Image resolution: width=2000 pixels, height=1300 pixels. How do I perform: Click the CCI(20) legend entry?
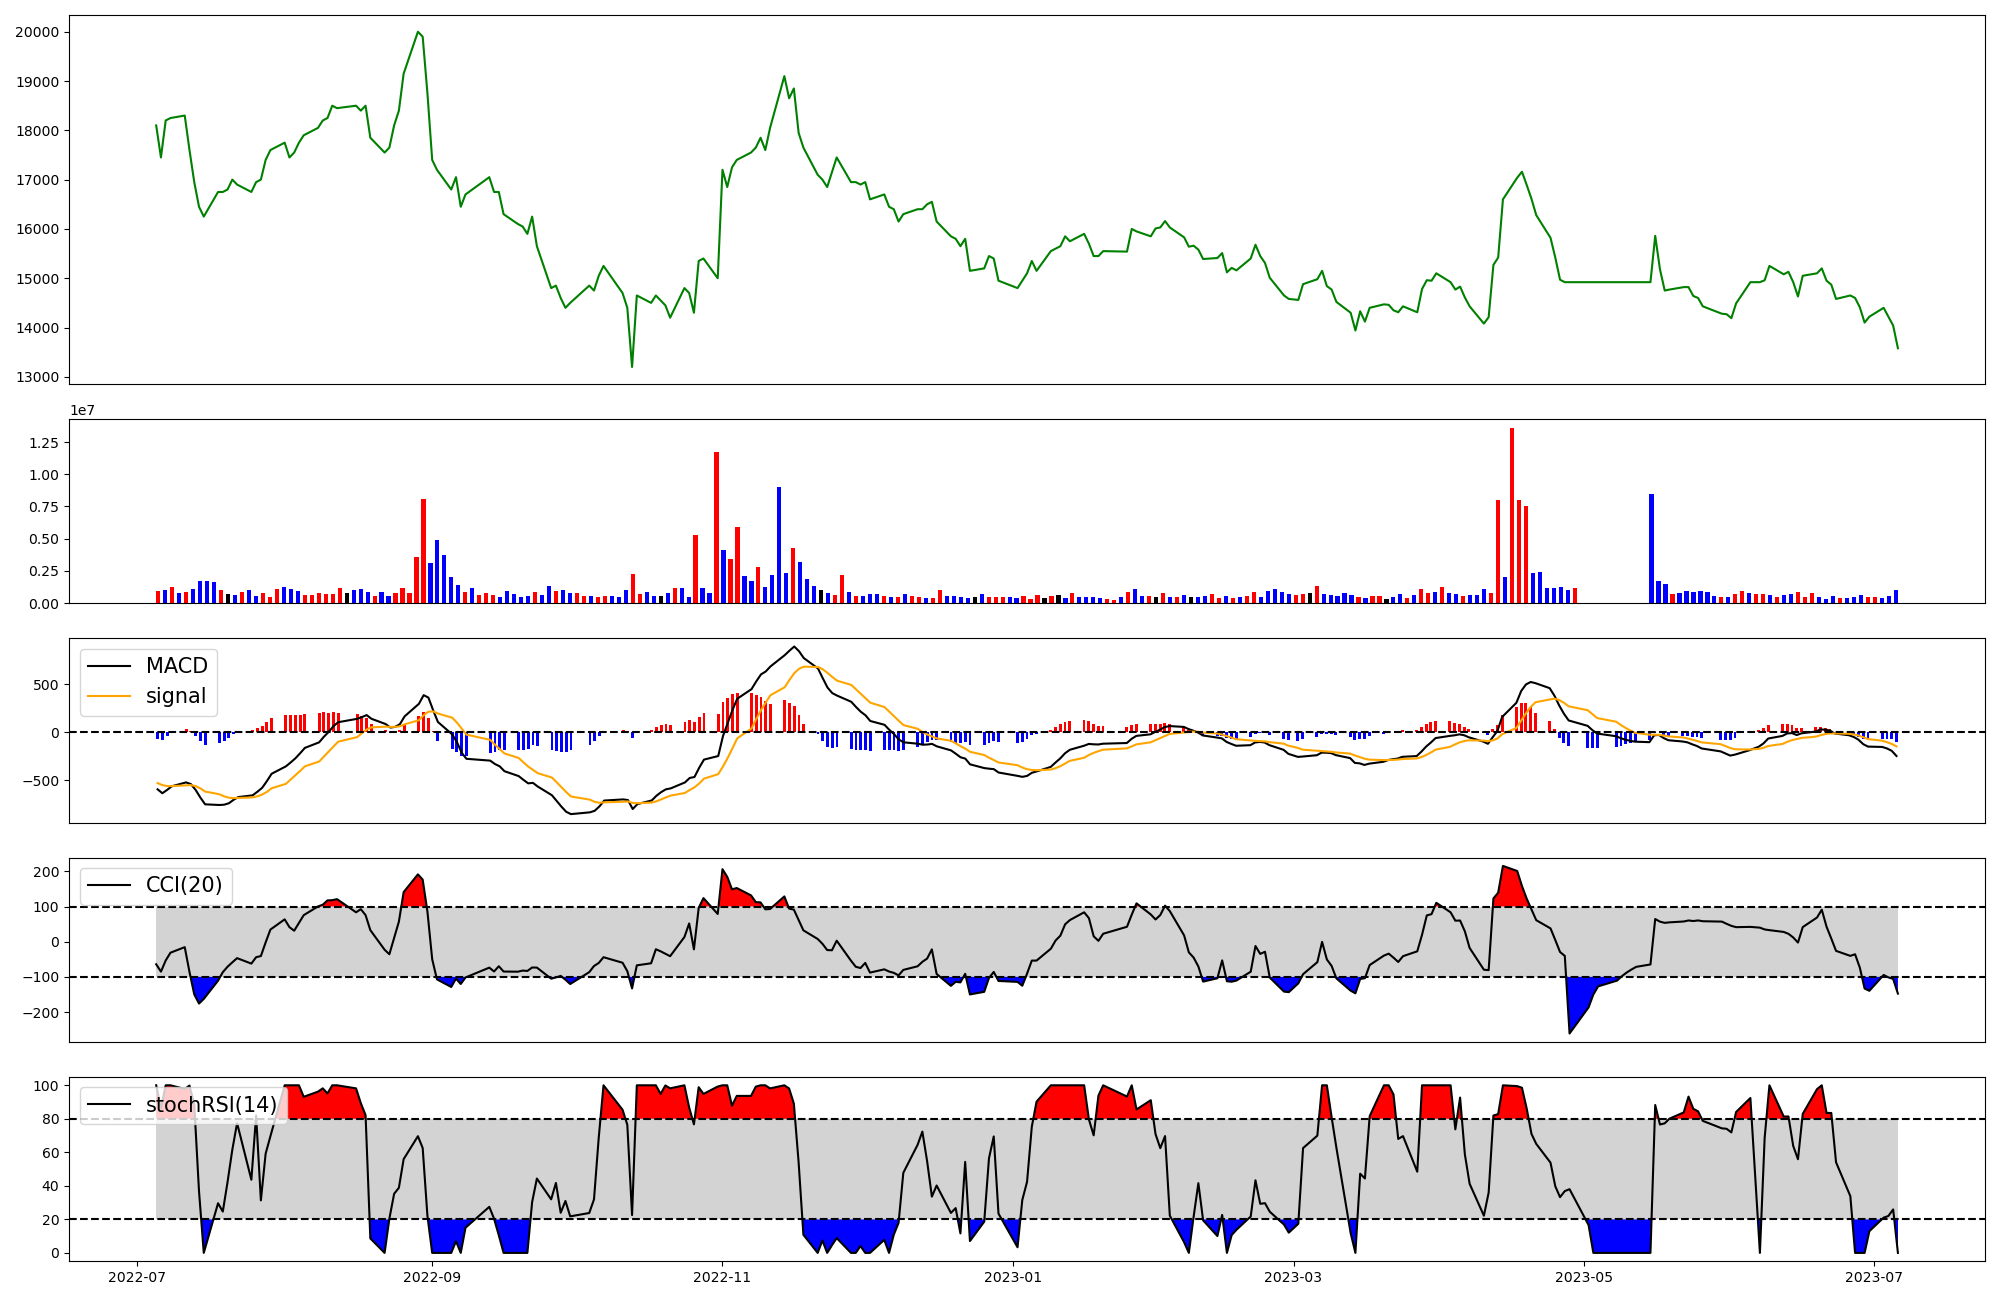[183, 885]
